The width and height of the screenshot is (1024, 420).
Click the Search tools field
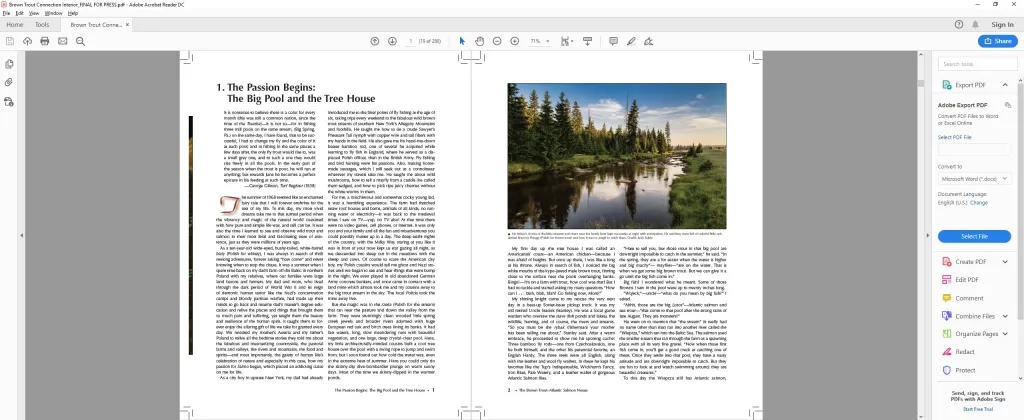pyautogui.click(x=978, y=64)
